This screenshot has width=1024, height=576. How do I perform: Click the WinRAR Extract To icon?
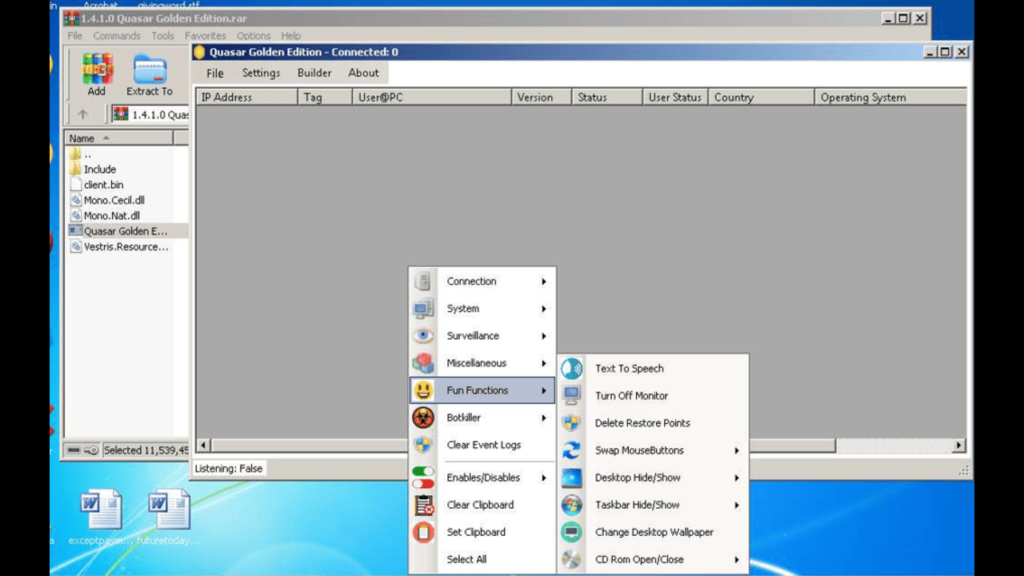pos(150,69)
